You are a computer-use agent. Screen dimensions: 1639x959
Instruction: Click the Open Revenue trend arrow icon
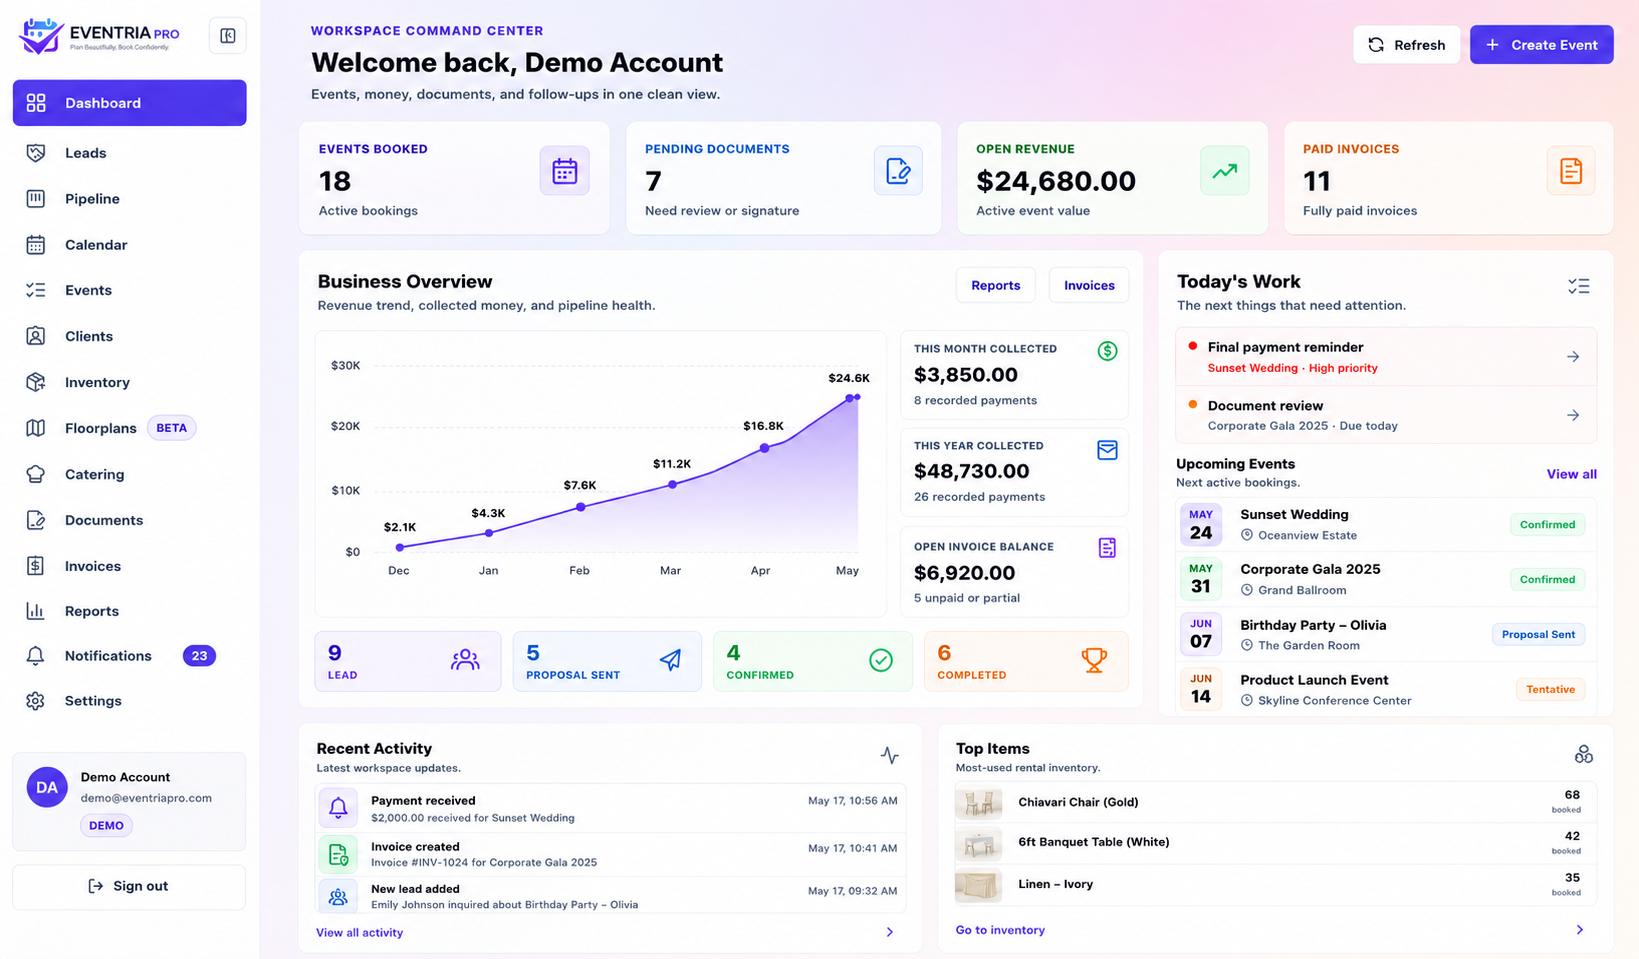[x=1225, y=171]
